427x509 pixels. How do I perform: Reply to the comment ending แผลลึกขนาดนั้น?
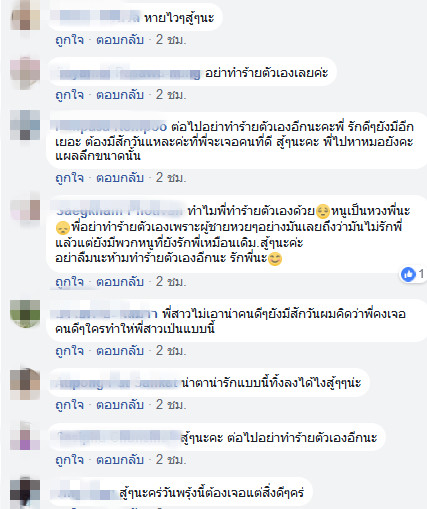point(120,178)
